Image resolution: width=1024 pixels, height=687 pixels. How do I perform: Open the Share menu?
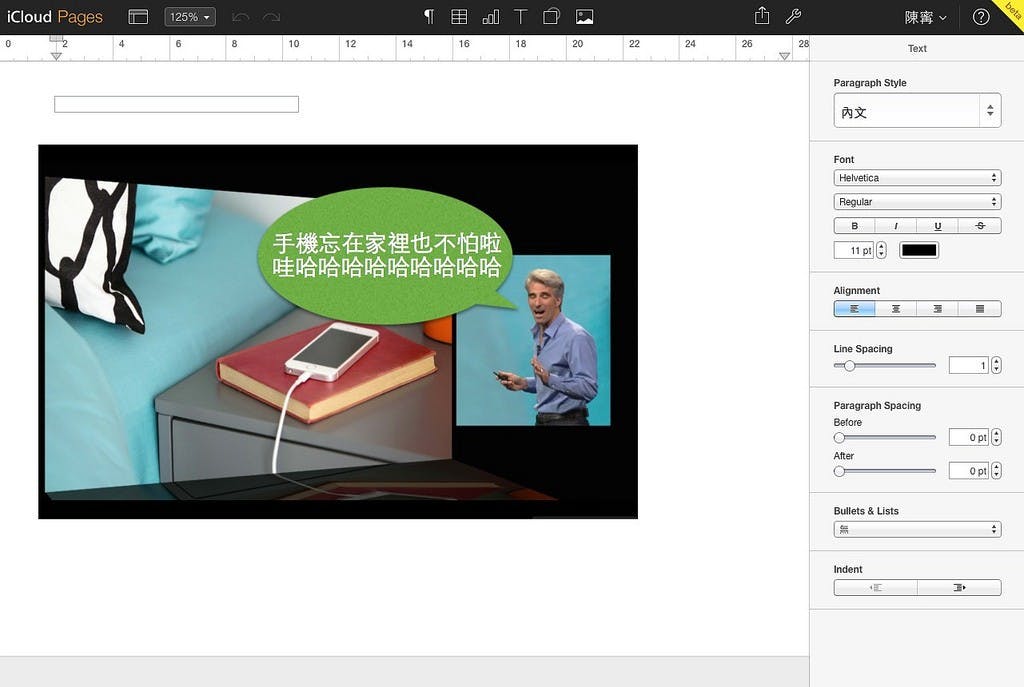point(762,16)
